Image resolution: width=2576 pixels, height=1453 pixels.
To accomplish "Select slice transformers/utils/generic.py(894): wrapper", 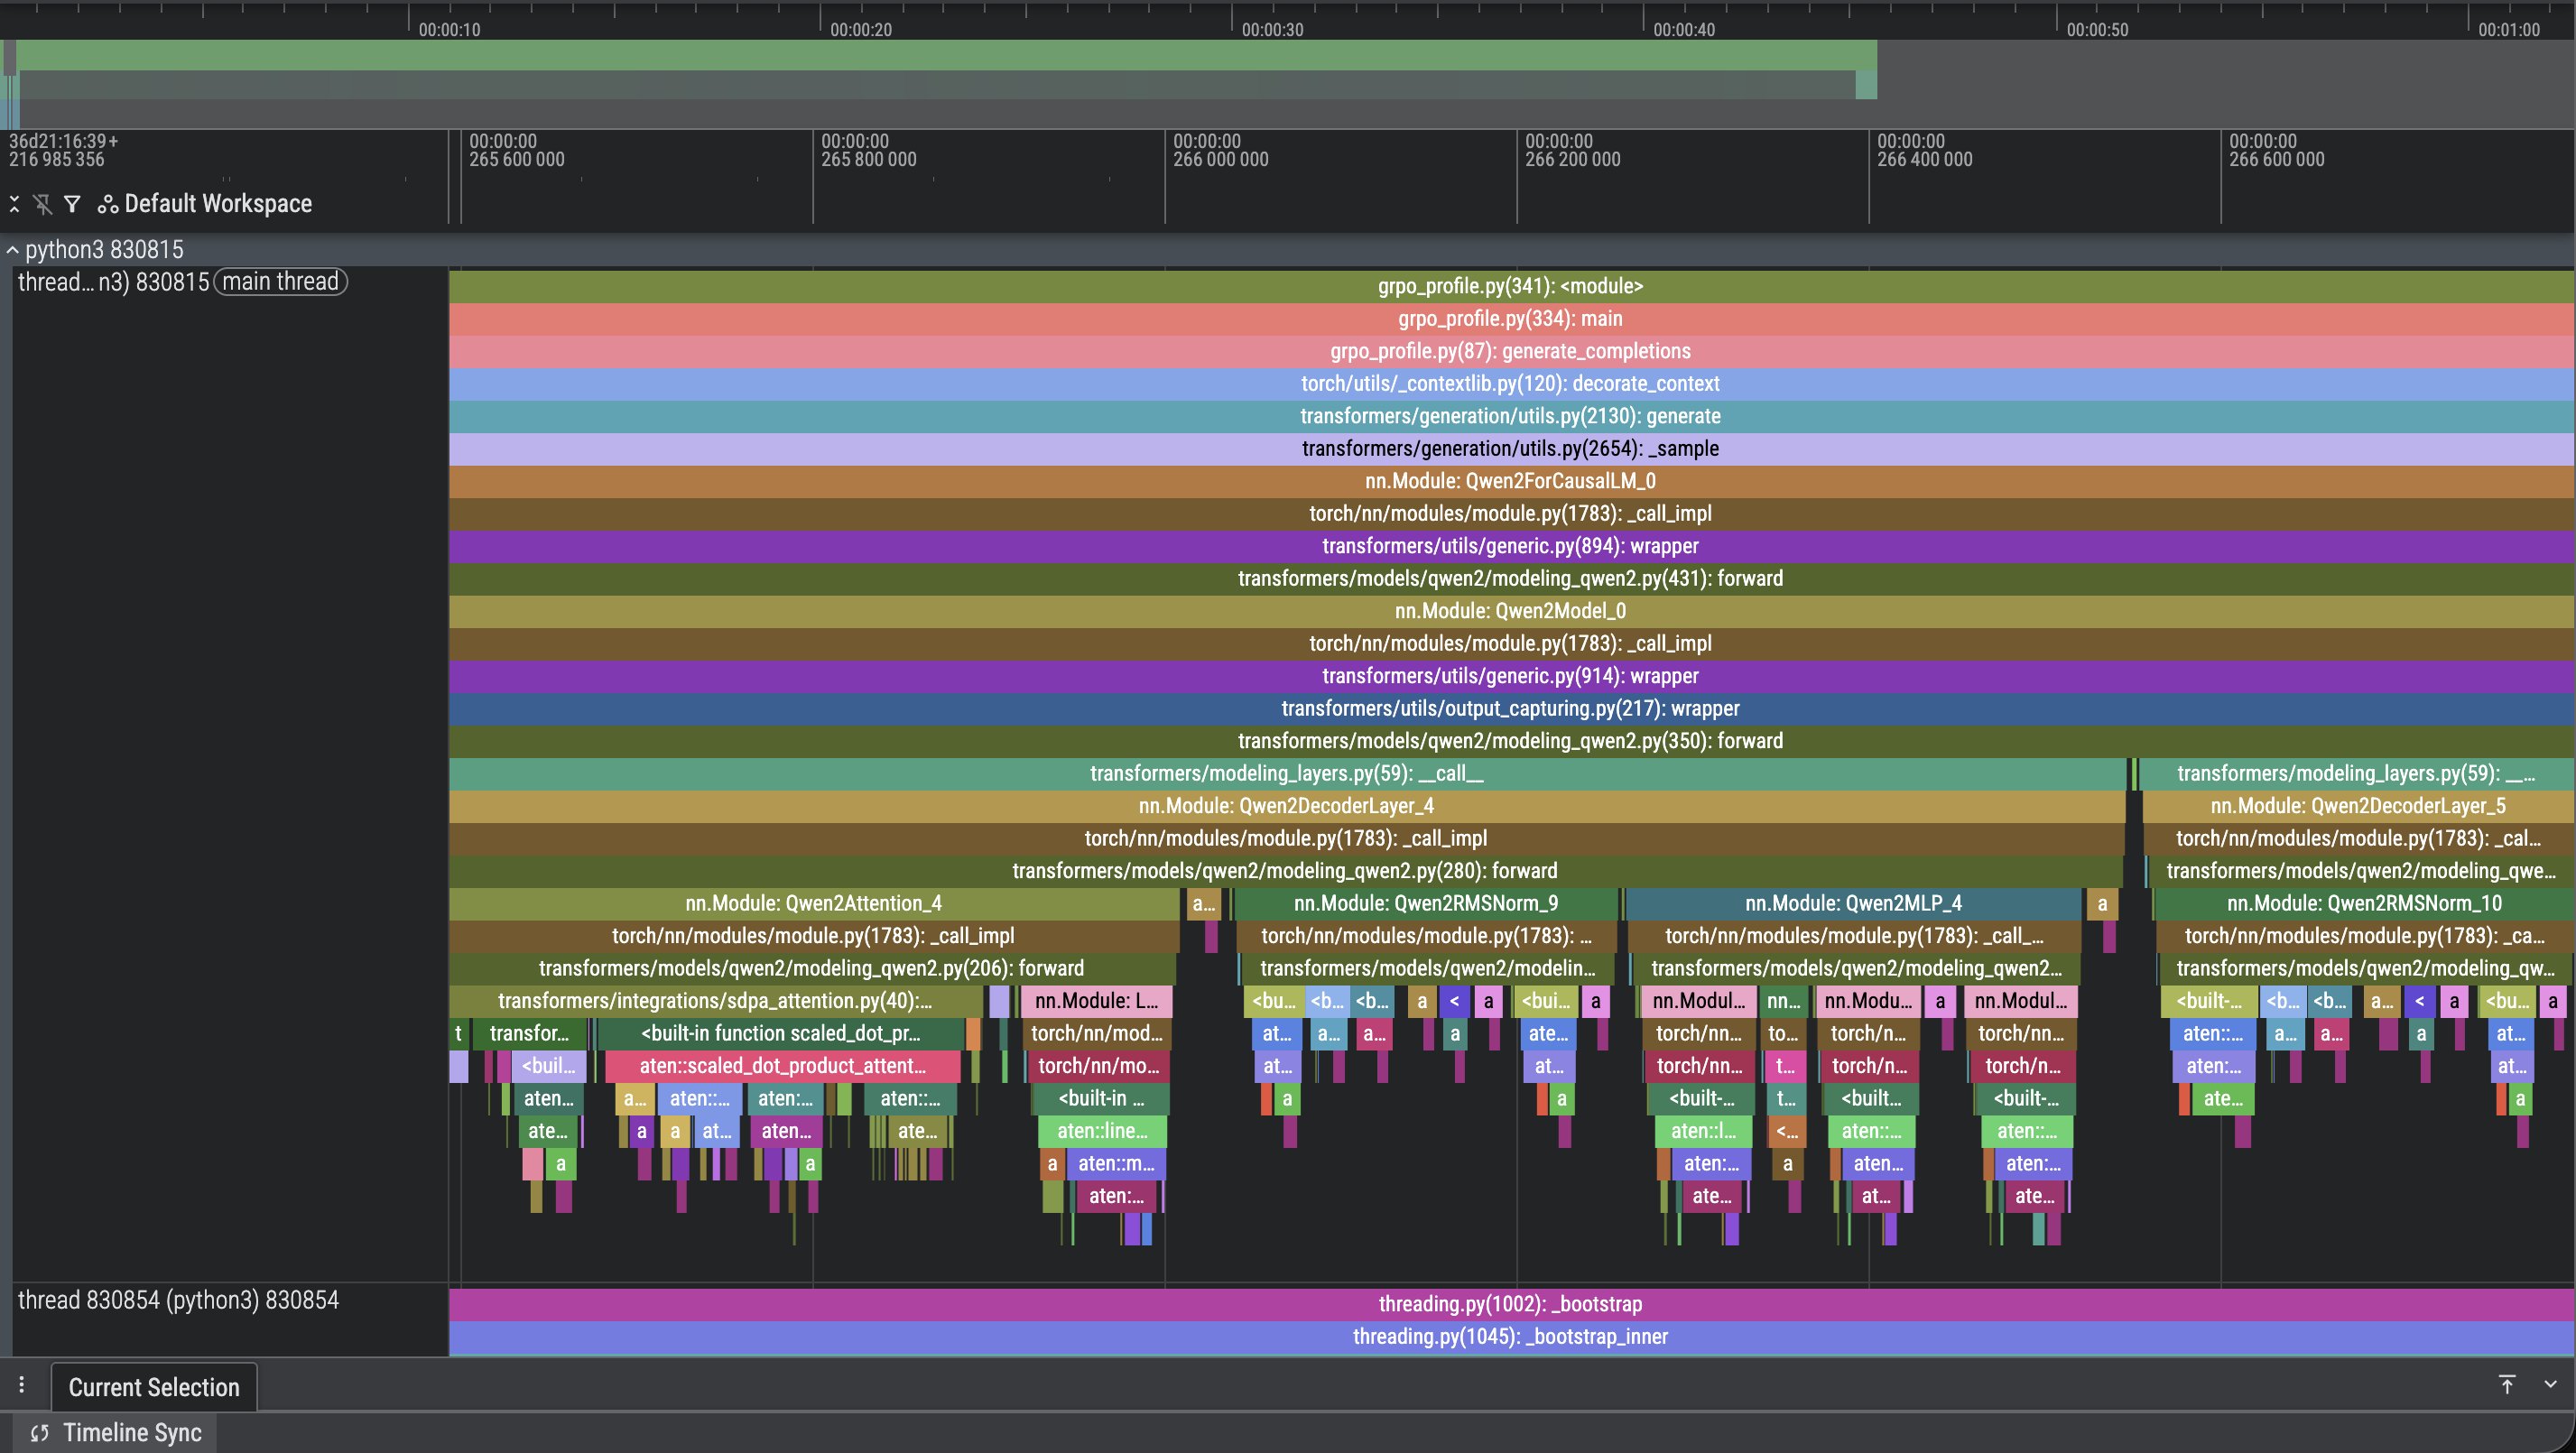I will click(1510, 546).
